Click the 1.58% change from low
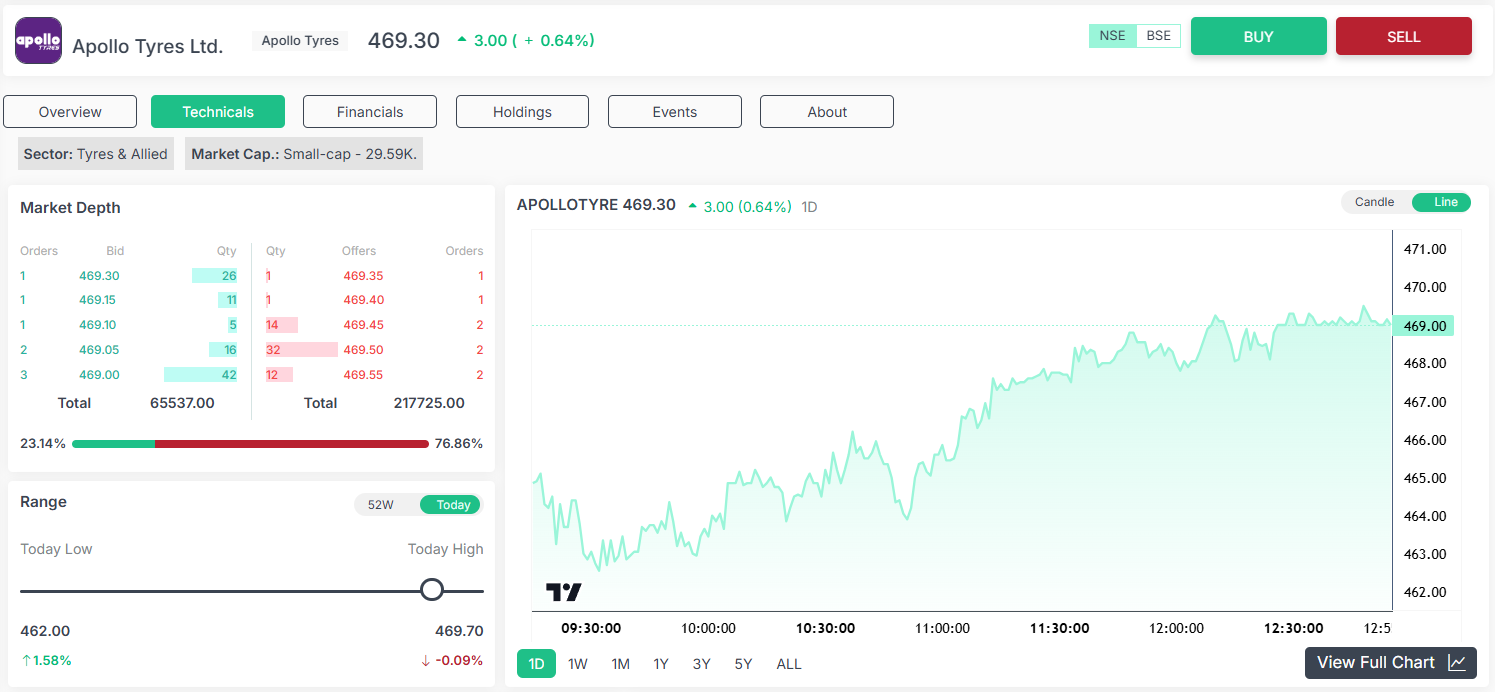The height and width of the screenshot is (692, 1495). click(x=46, y=660)
